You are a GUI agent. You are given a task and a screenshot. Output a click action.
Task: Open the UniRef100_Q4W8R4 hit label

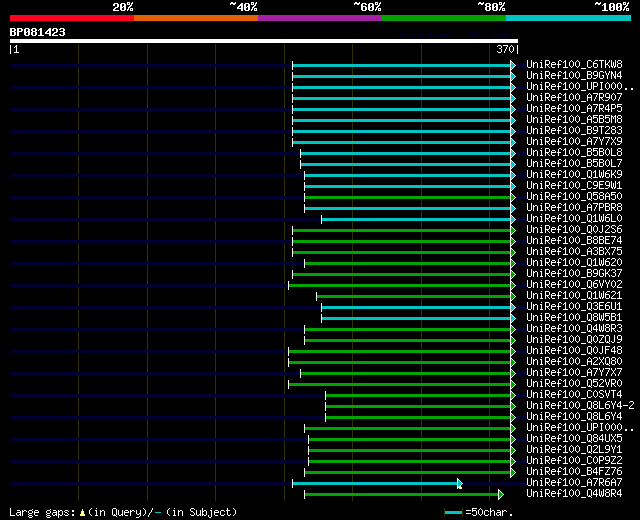pos(574,494)
